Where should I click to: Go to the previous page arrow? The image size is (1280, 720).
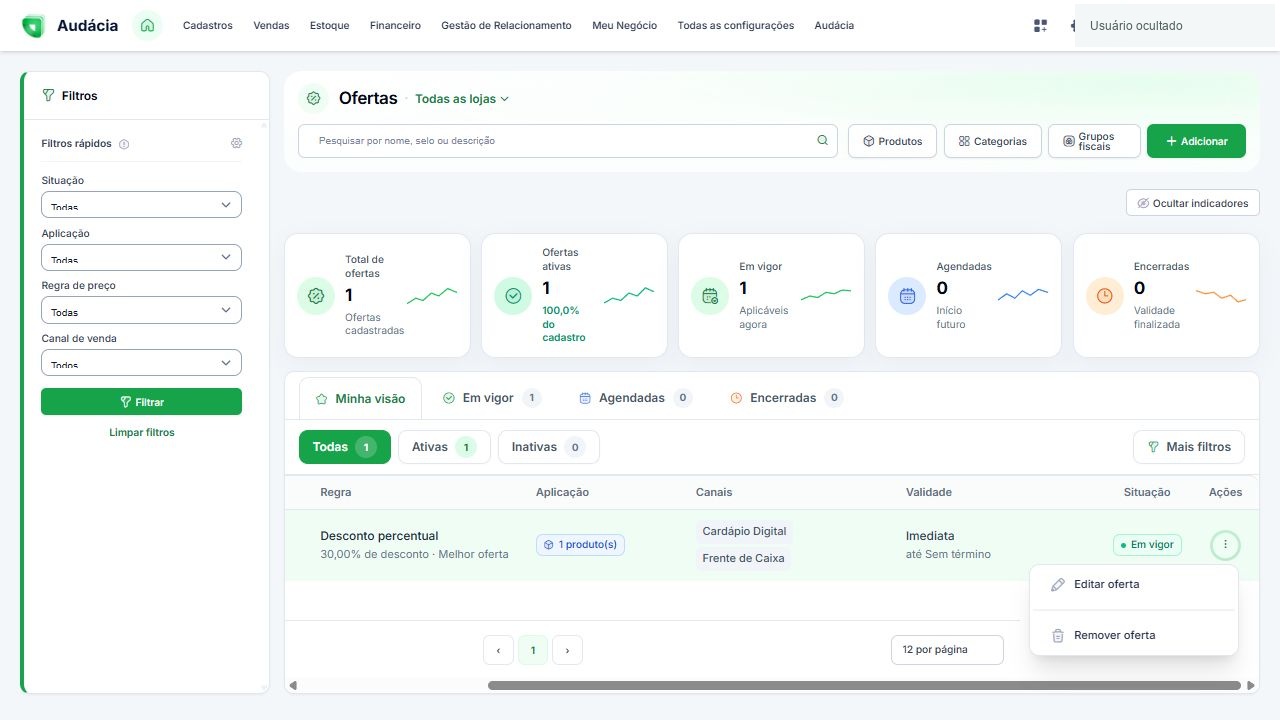coord(498,650)
